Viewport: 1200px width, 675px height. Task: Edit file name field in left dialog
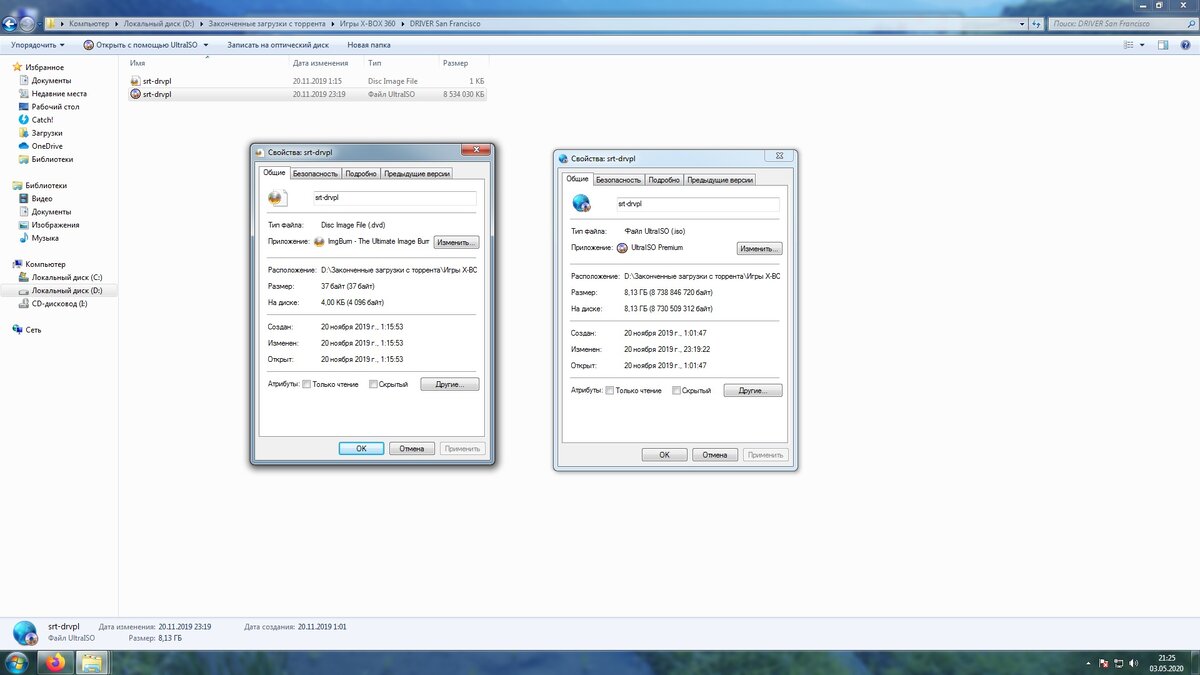coord(394,198)
